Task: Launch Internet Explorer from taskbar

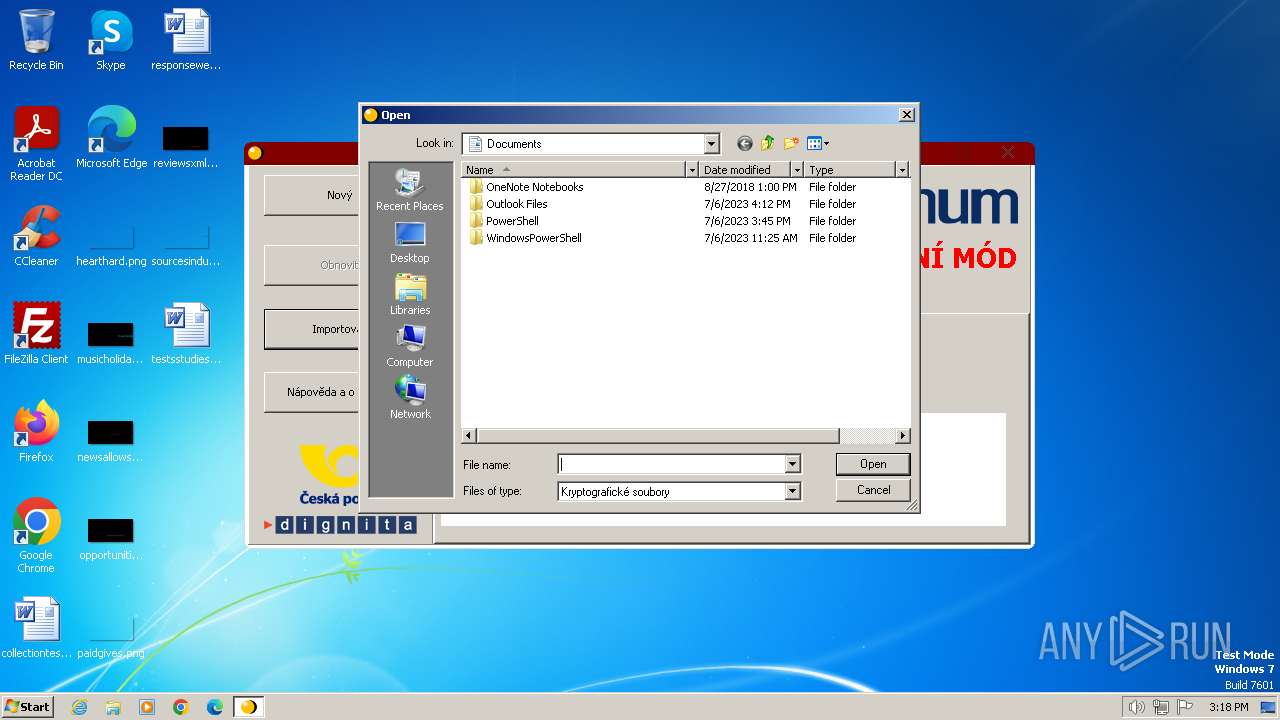Action: click(x=79, y=707)
